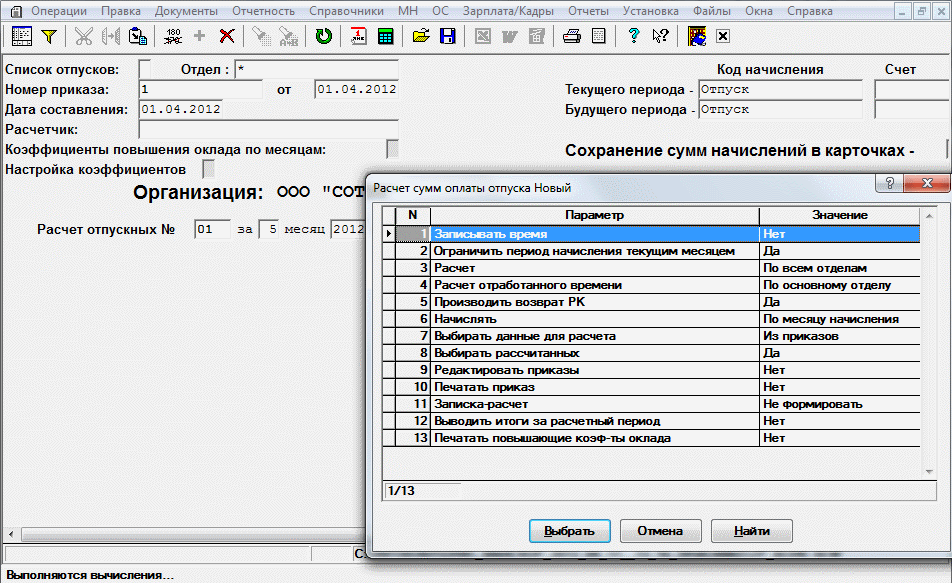
Task: Click the grayed W Word export icon
Action: pos(509,36)
